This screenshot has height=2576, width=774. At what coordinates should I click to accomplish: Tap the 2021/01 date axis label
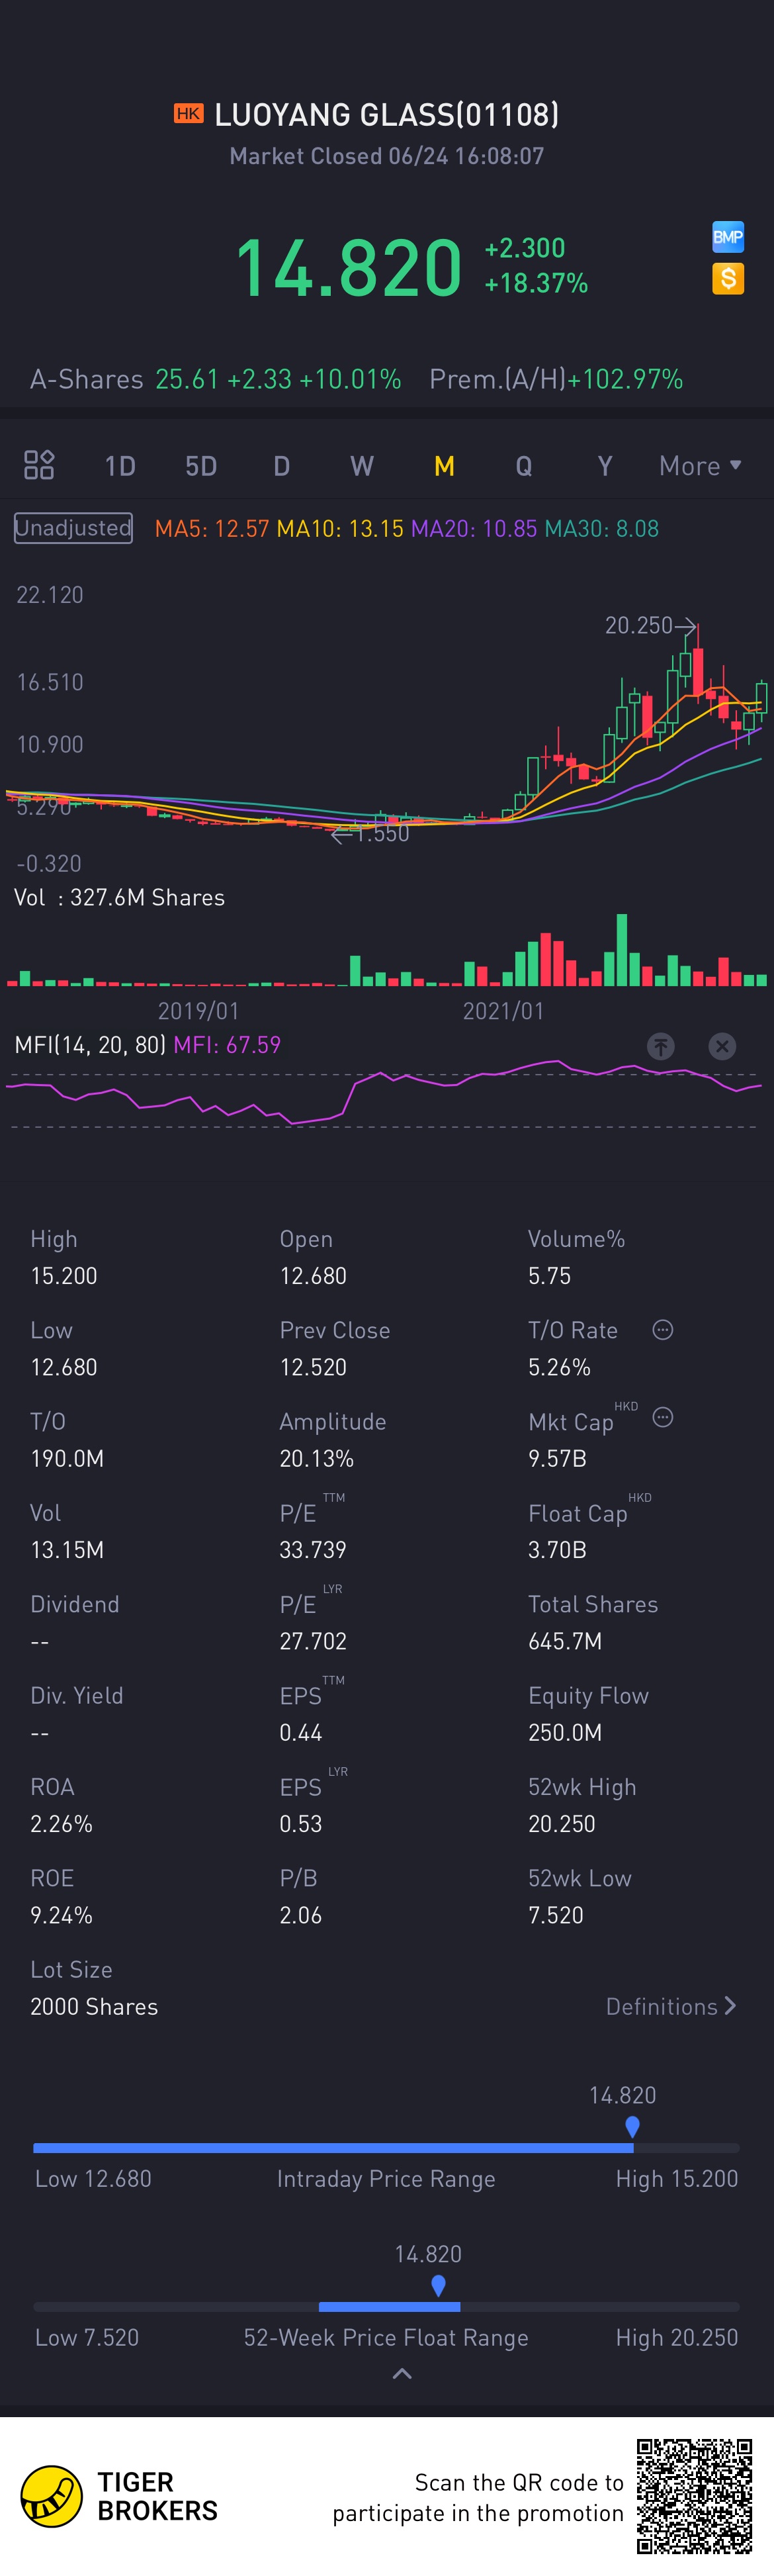[503, 1011]
